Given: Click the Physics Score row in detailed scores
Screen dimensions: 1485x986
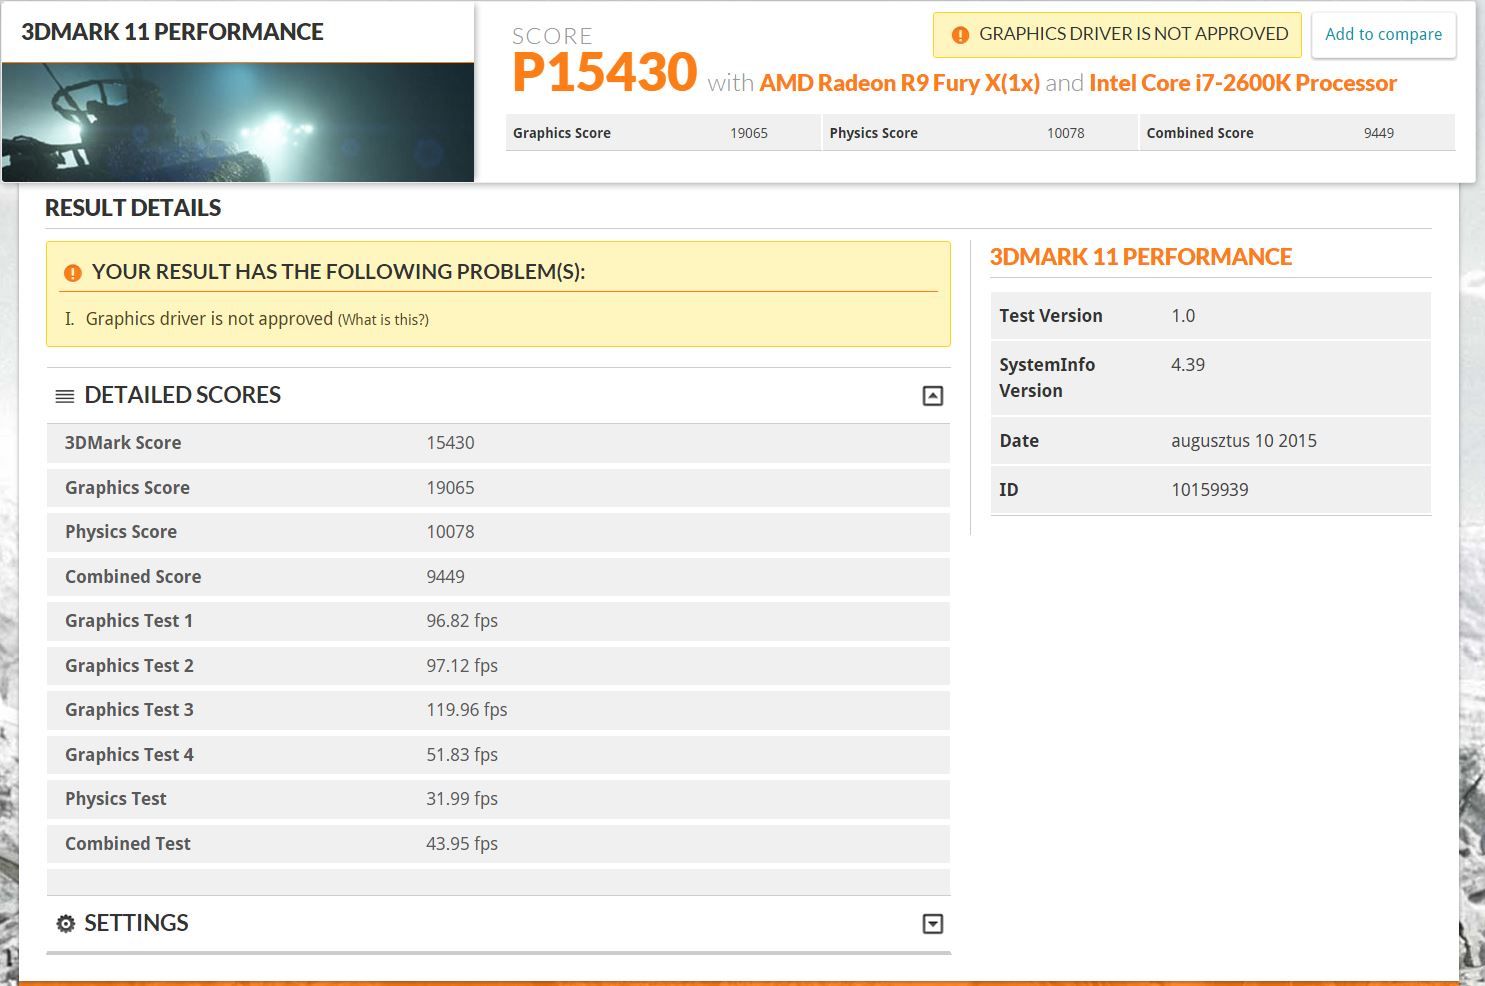Looking at the screenshot, I should (498, 532).
